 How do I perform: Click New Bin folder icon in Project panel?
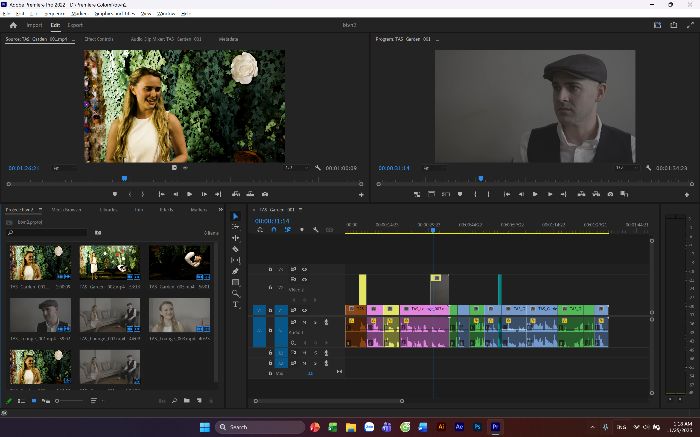point(187,401)
